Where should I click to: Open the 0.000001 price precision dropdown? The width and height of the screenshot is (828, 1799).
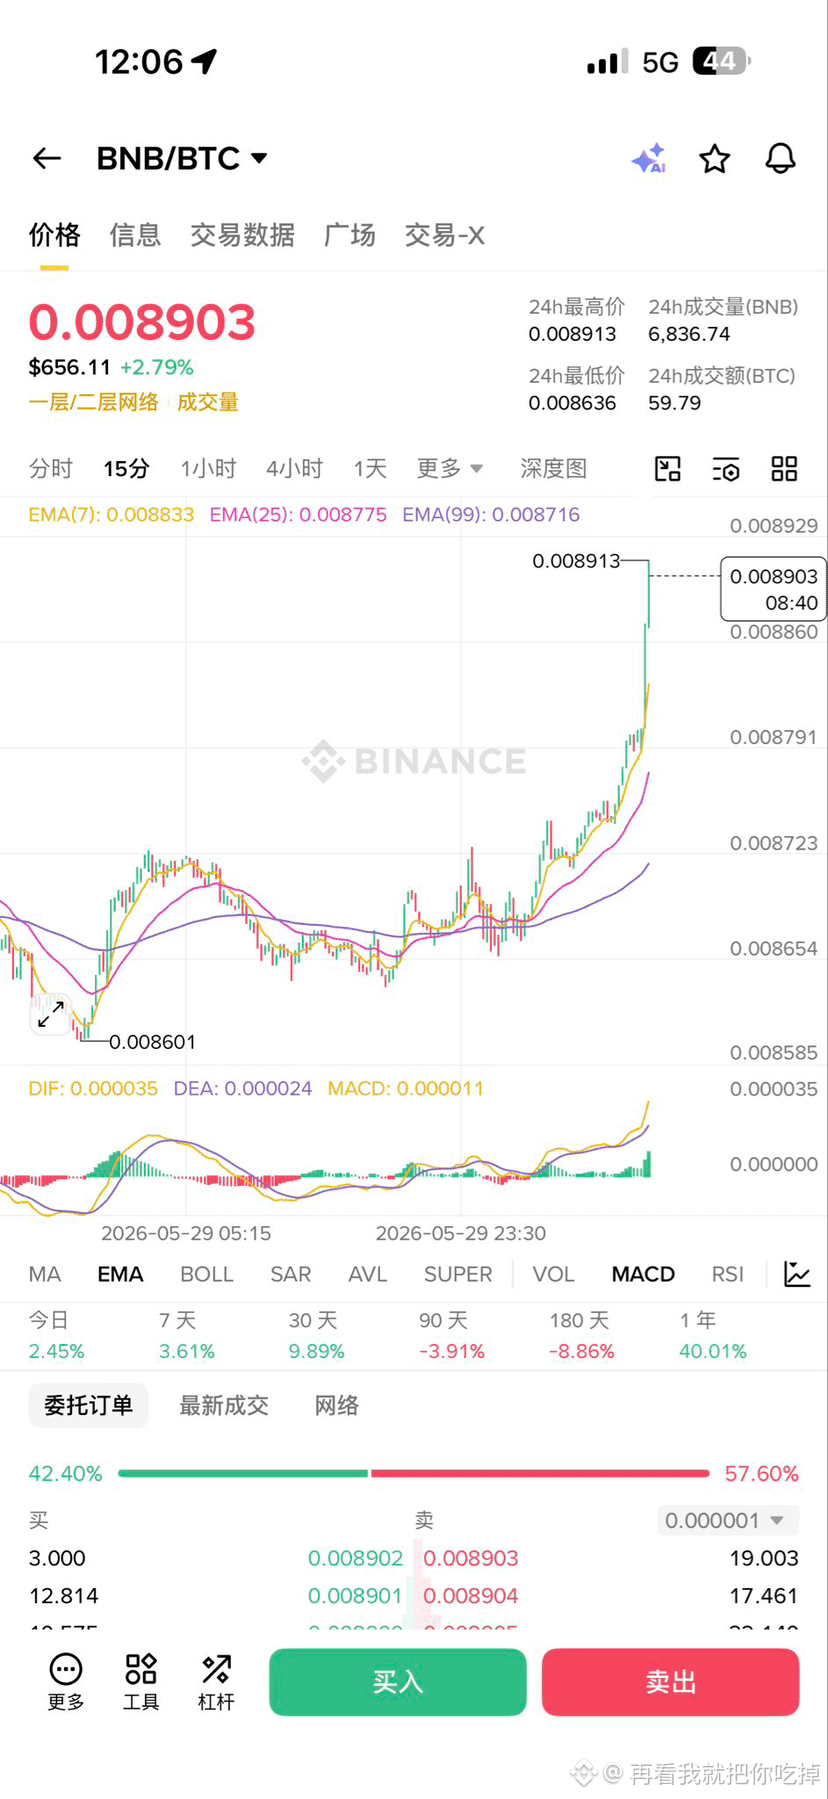[728, 1520]
